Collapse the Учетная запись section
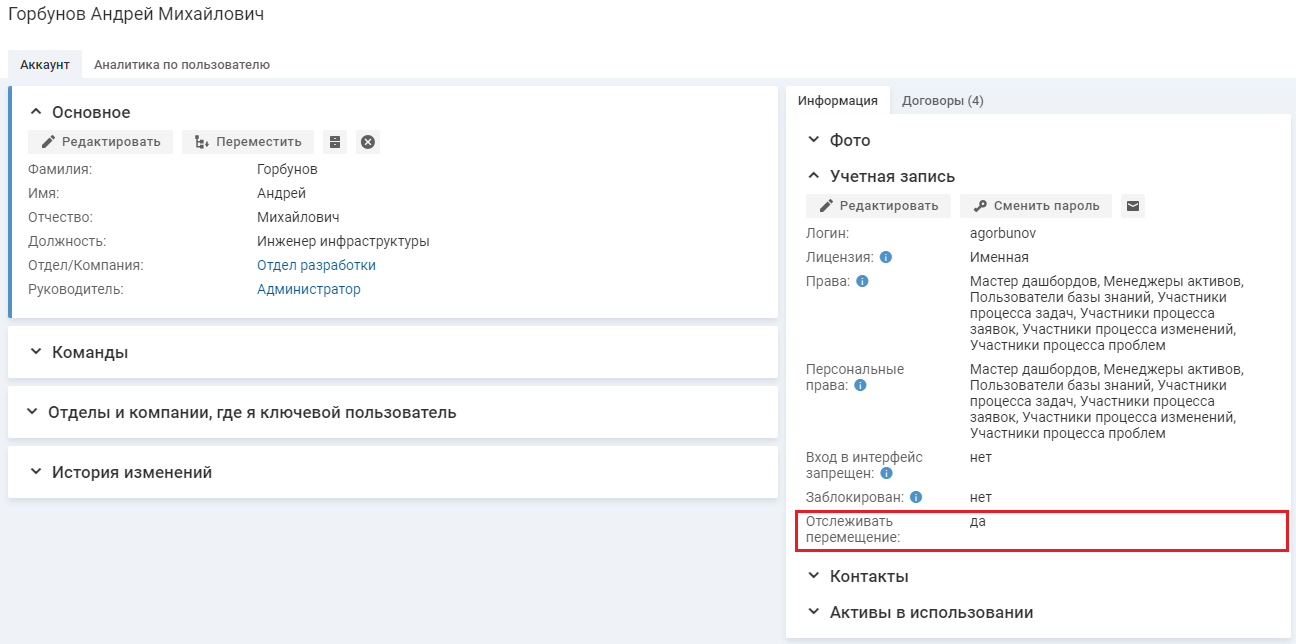 point(814,176)
